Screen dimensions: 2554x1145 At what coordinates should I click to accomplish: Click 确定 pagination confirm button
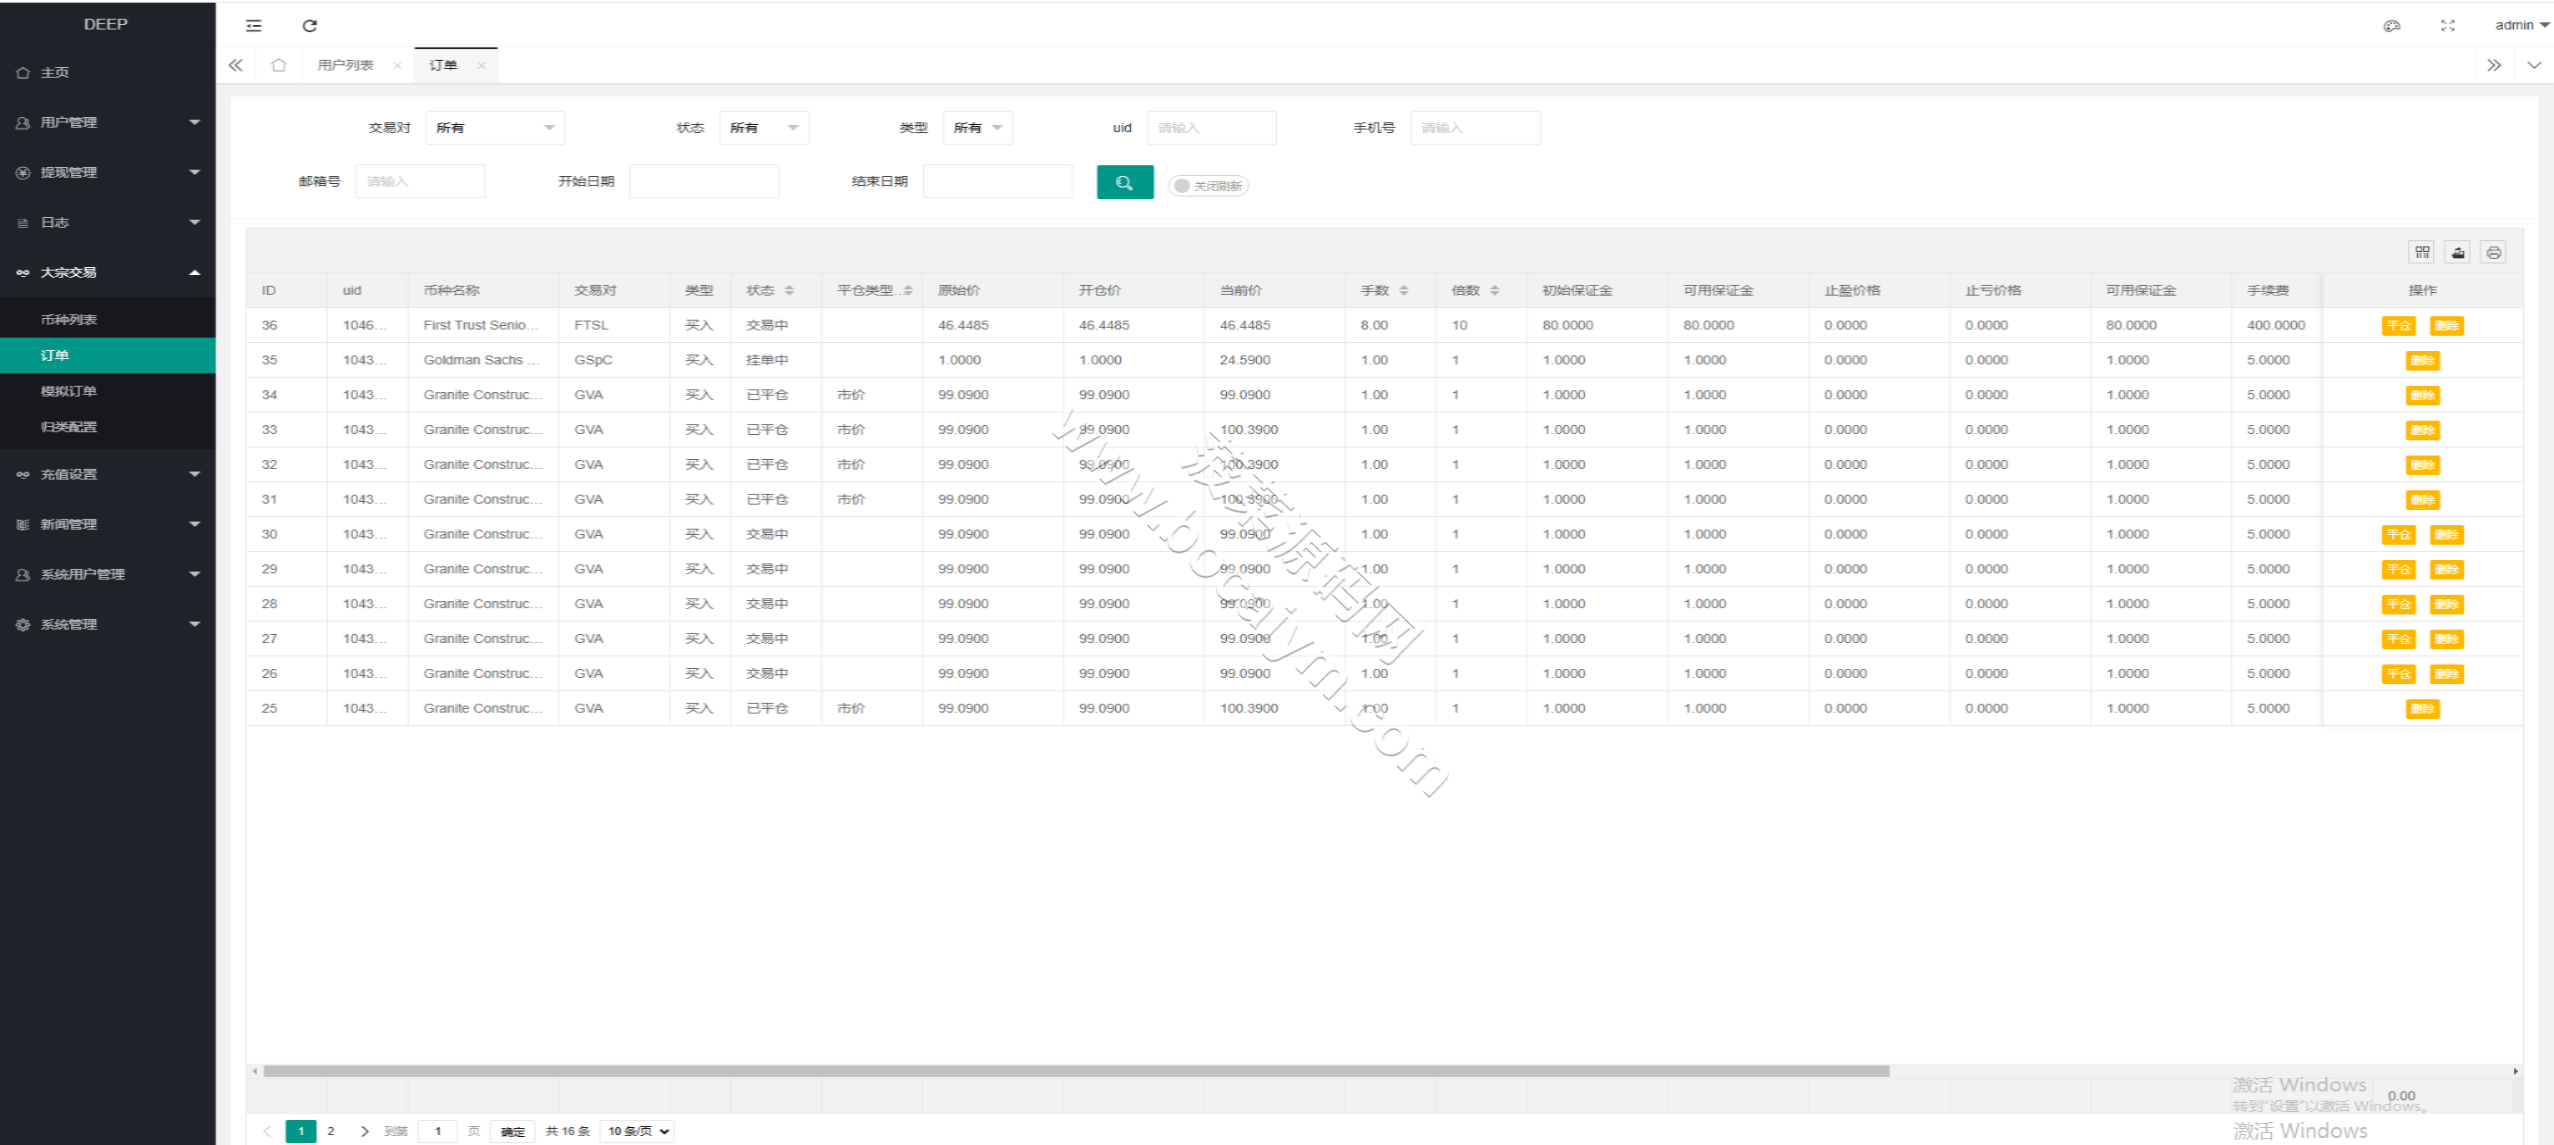(513, 1131)
